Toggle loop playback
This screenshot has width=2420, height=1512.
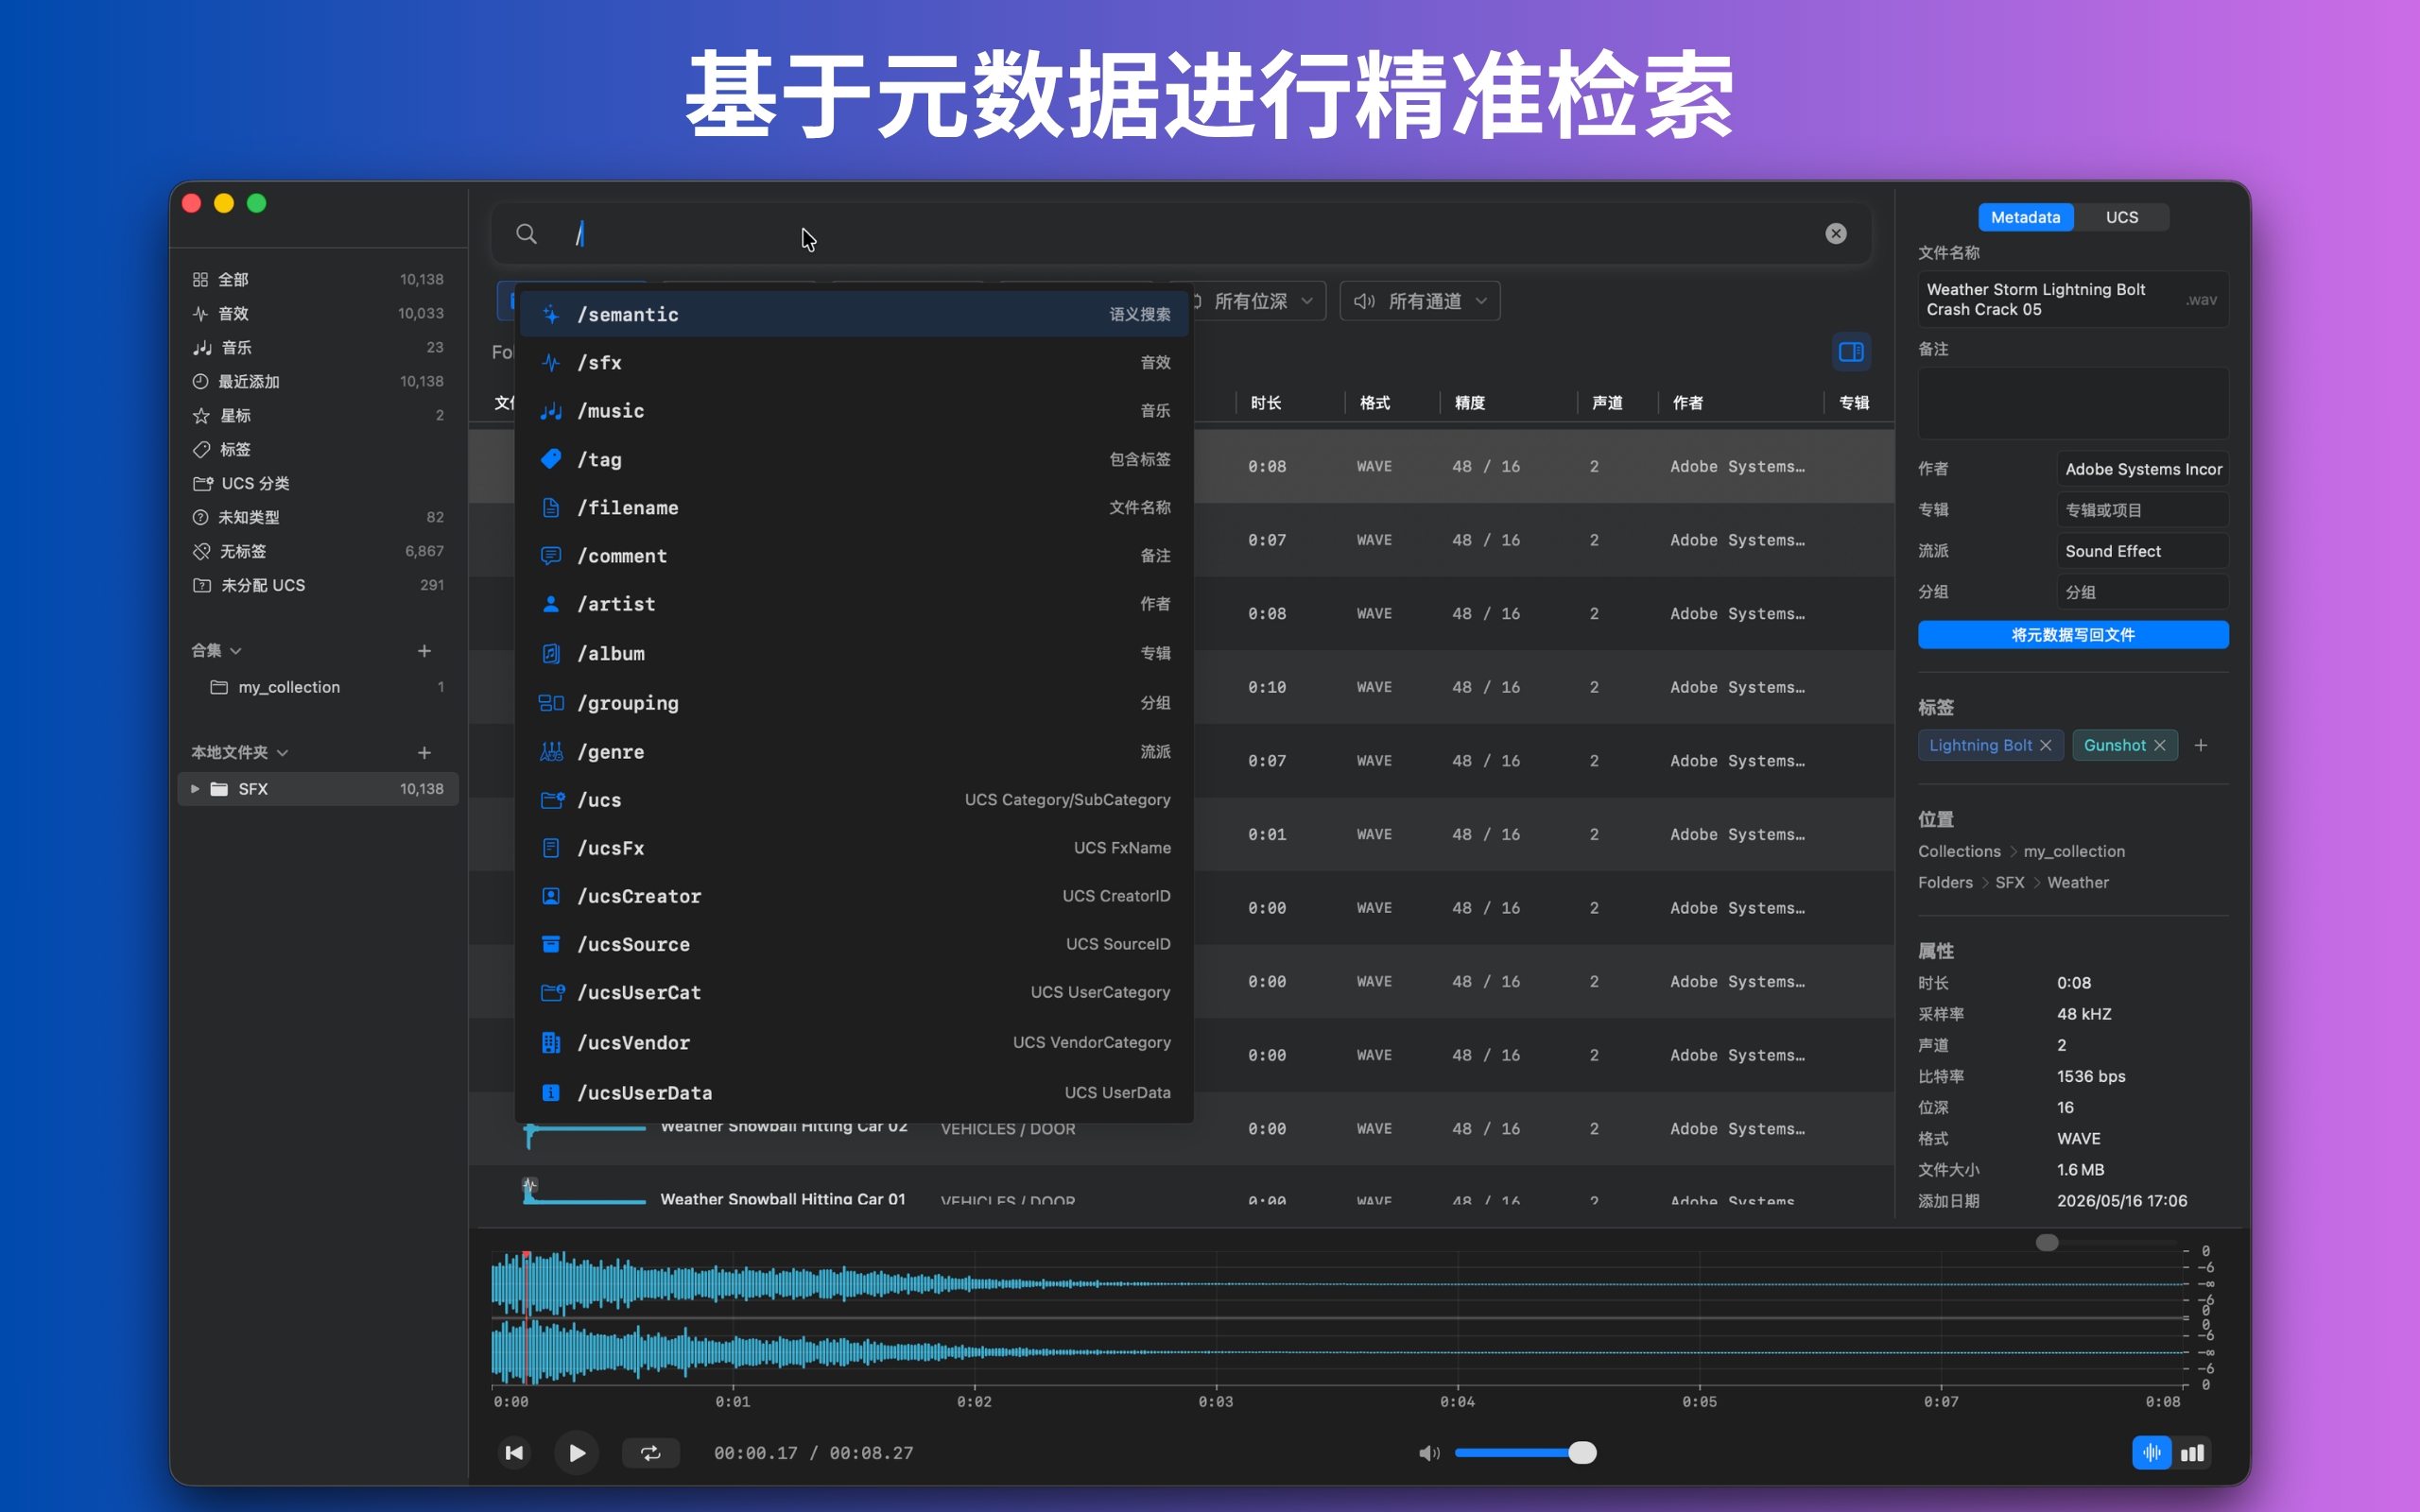pyautogui.click(x=651, y=1453)
